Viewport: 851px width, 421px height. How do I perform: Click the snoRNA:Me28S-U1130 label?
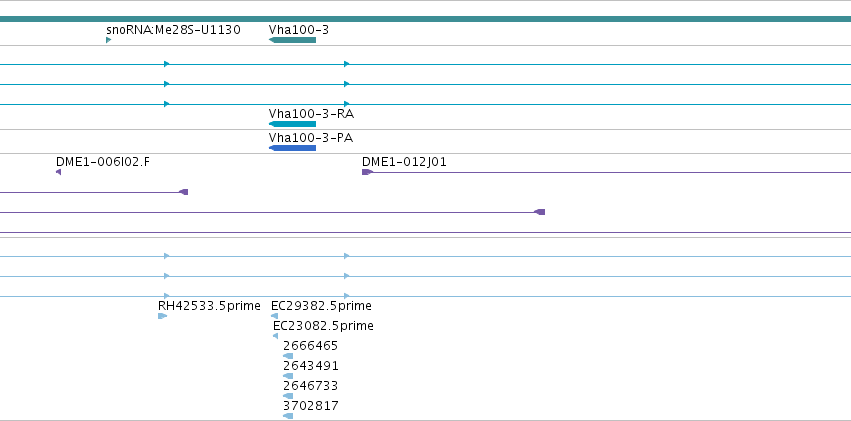173,30
